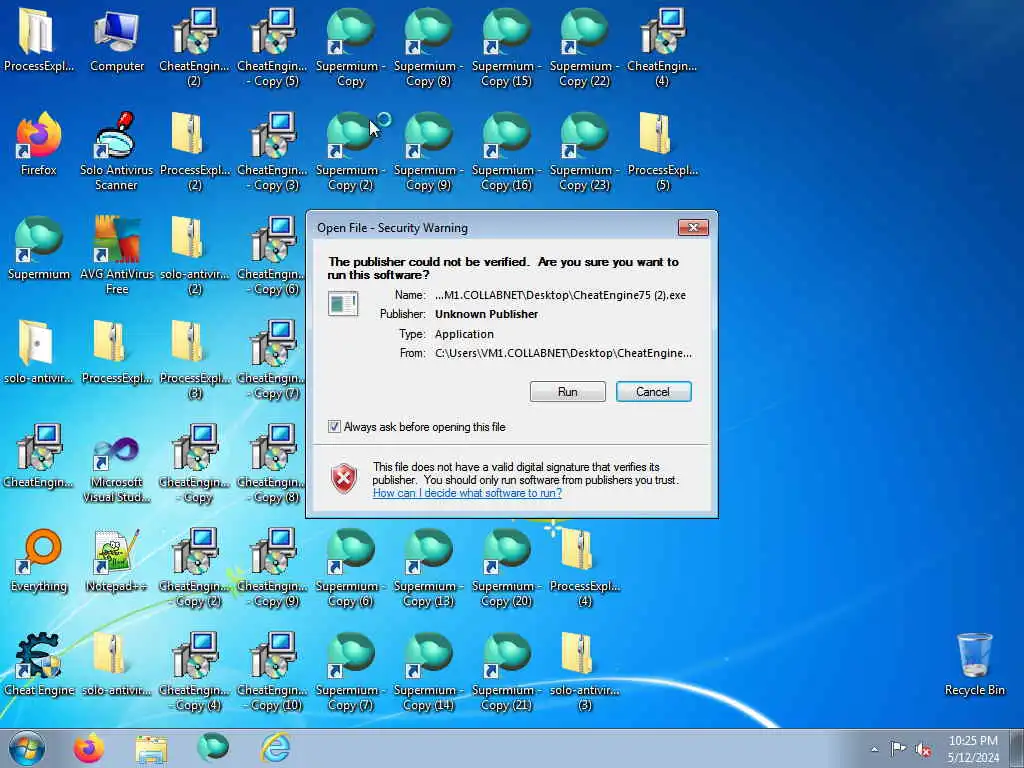
Task: Select ProcessExpl... (3) zip folder icon
Action: tap(195, 359)
